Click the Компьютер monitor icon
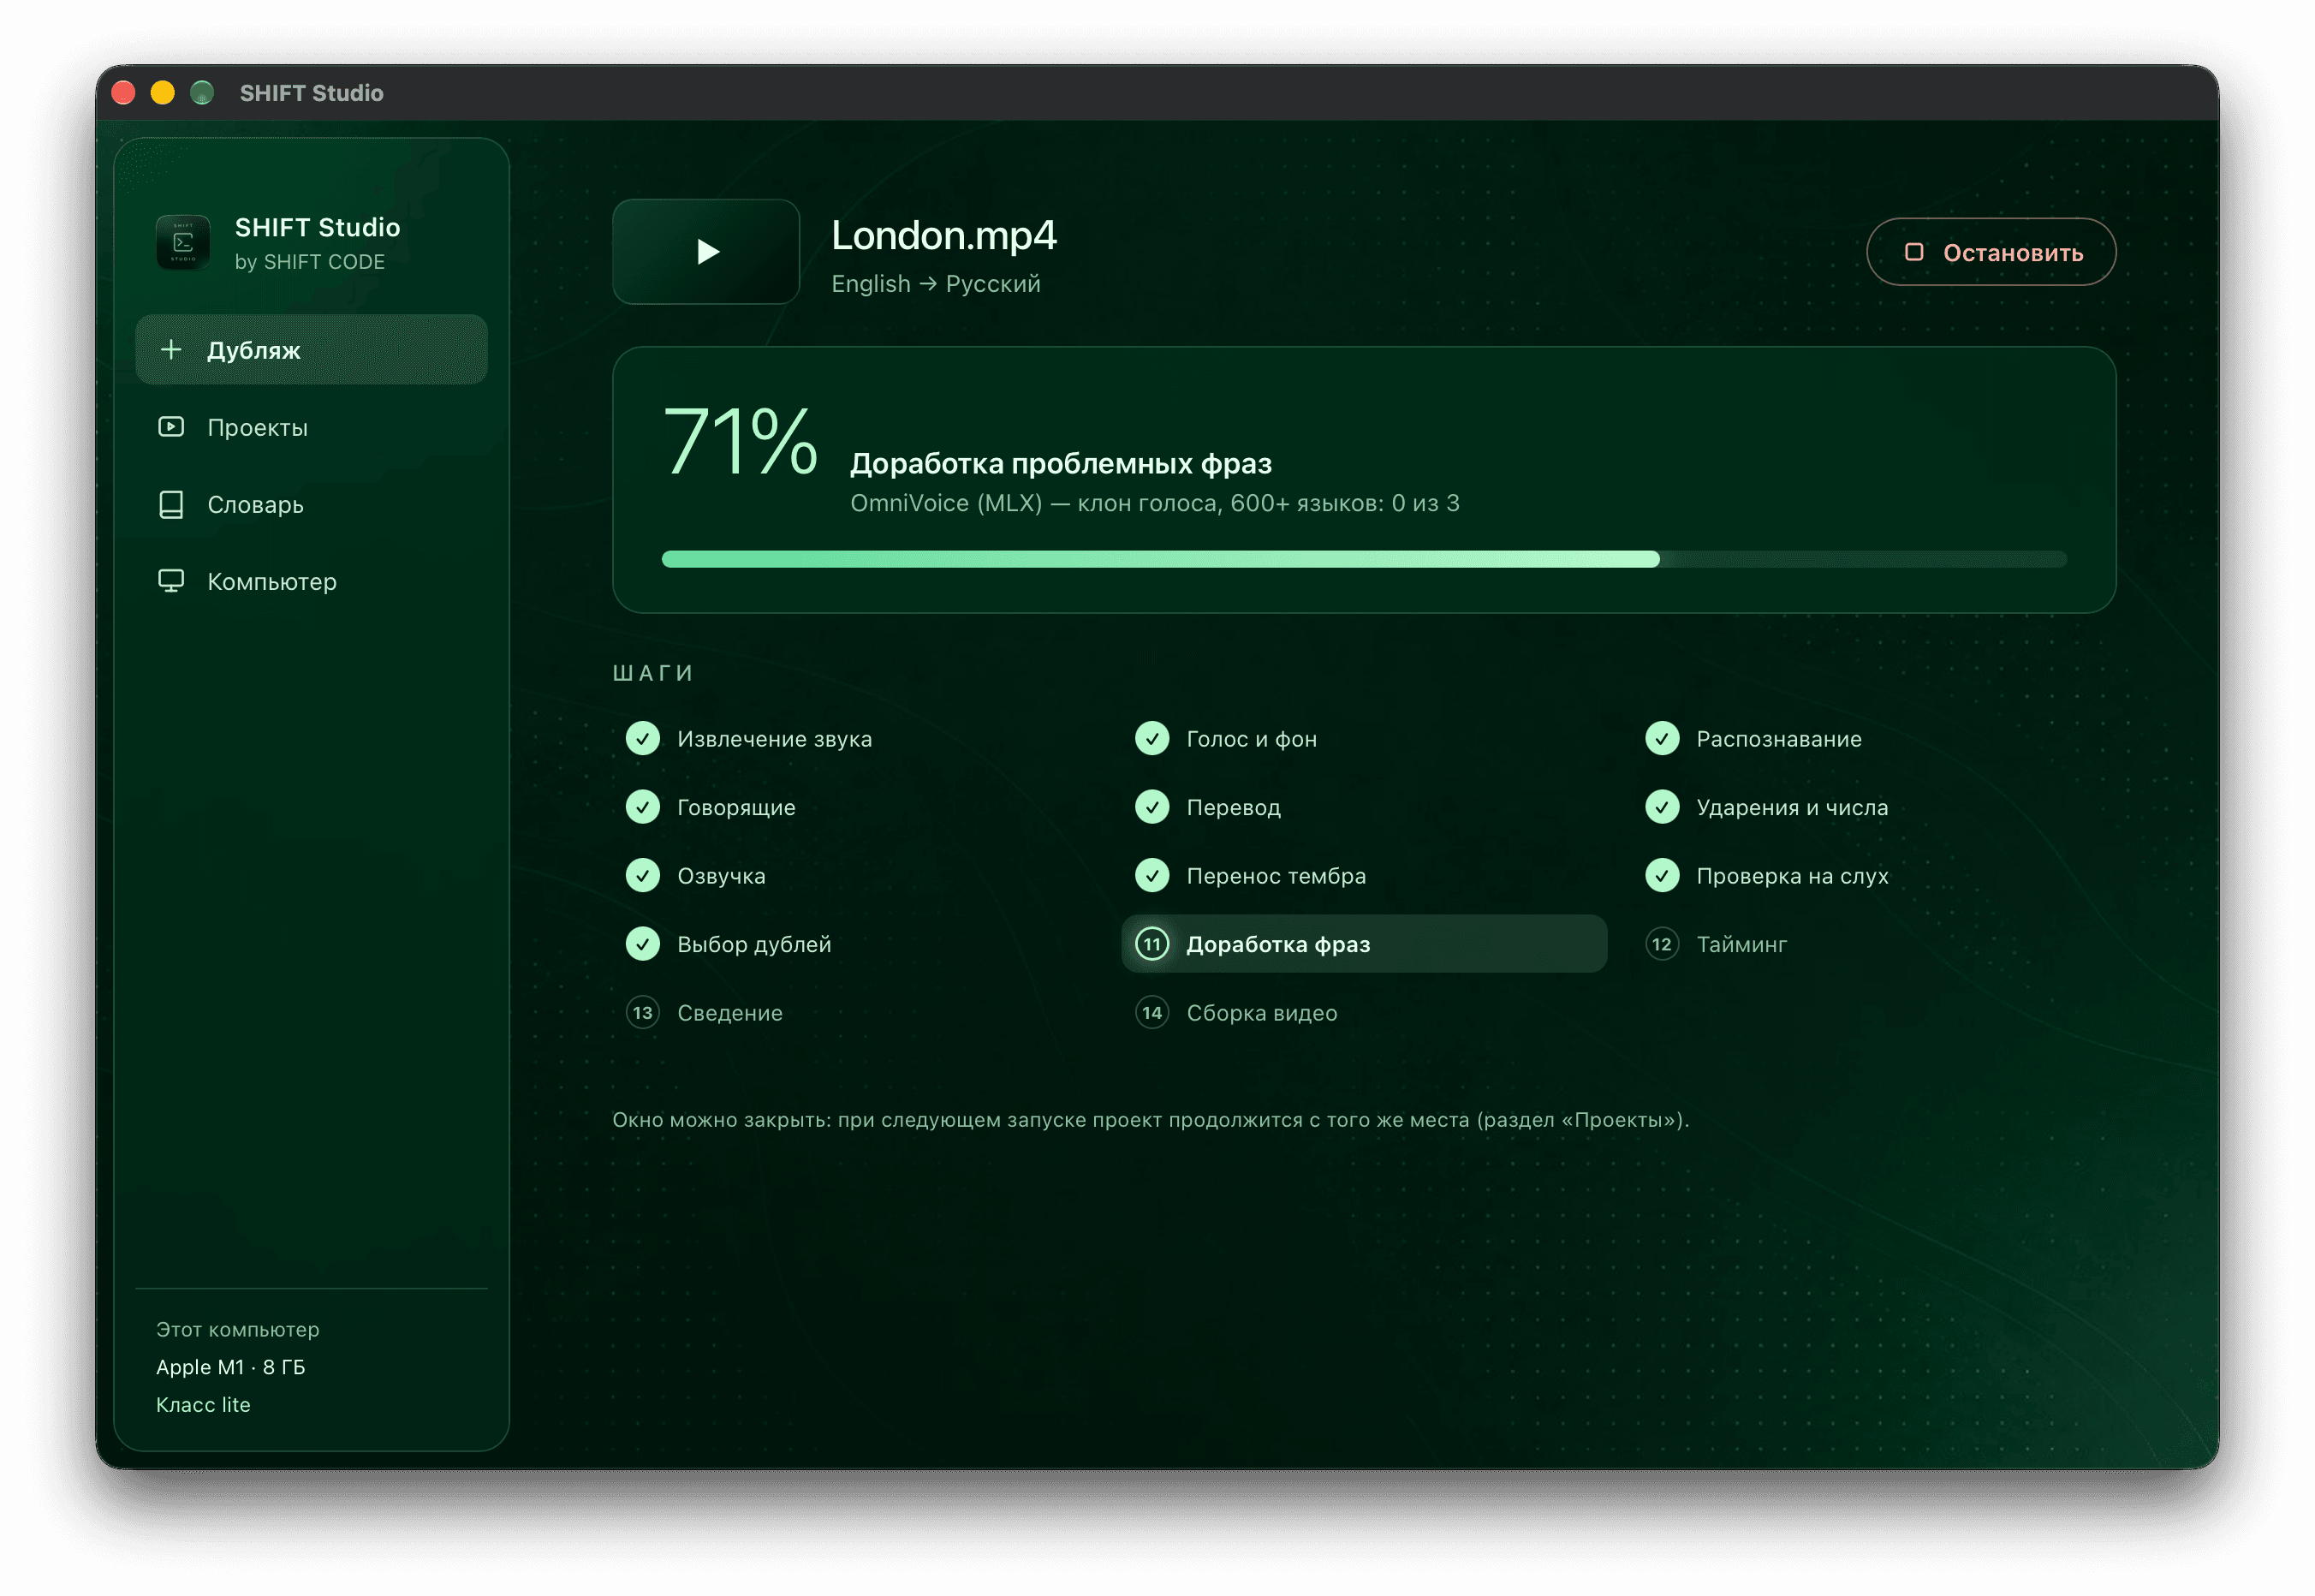The height and width of the screenshot is (1596, 2315). click(171, 581)
